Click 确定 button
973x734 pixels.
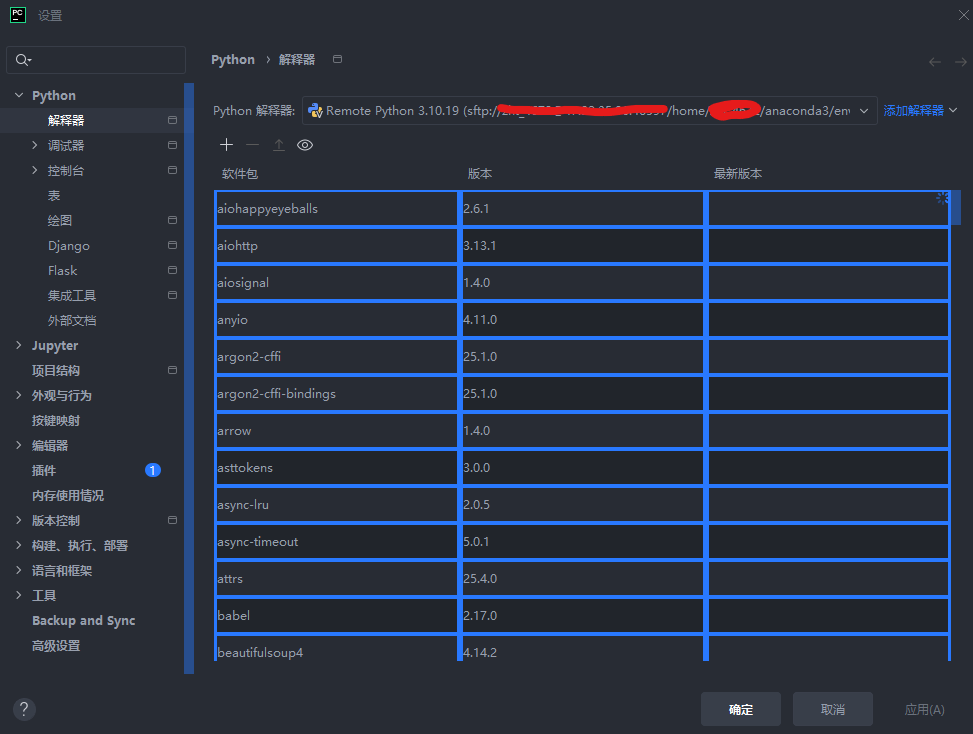(741, 709)
